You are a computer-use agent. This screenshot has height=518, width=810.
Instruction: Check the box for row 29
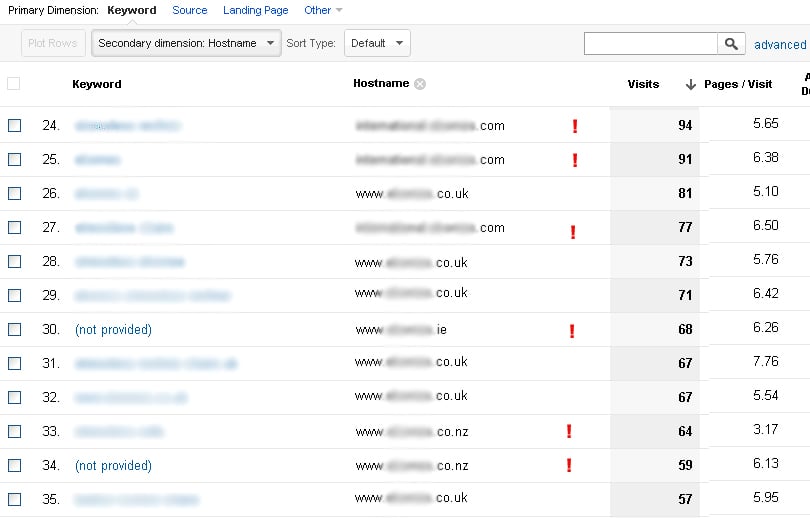(x=14, y=295)
